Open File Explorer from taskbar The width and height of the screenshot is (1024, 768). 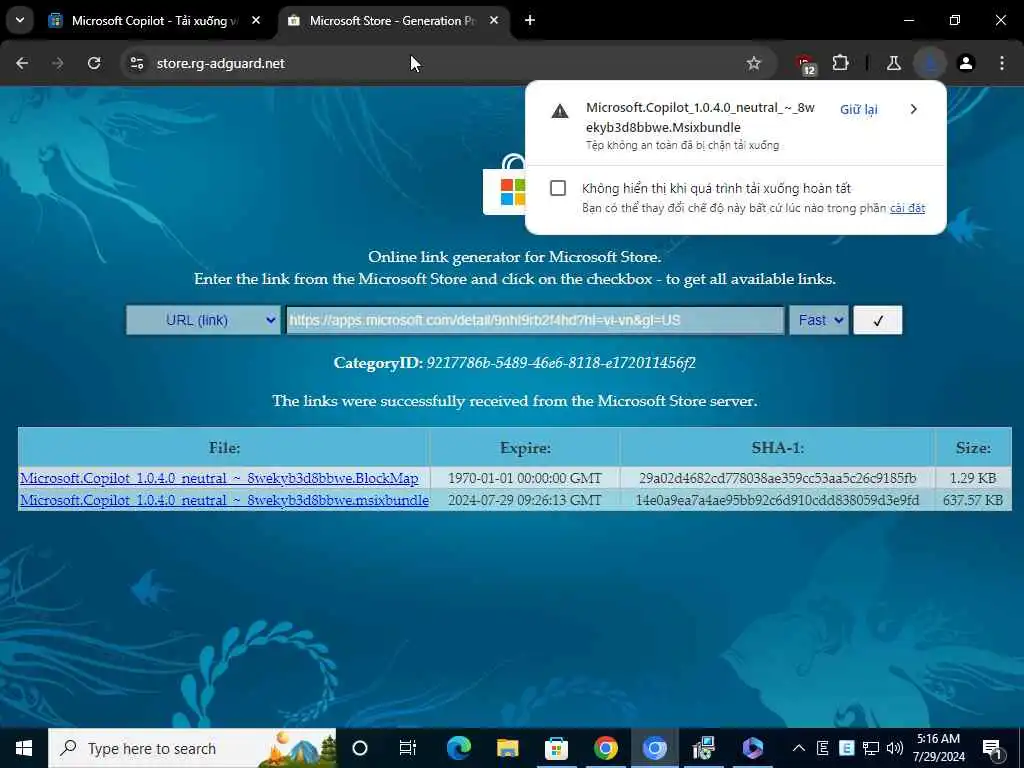tap(507, 748)
